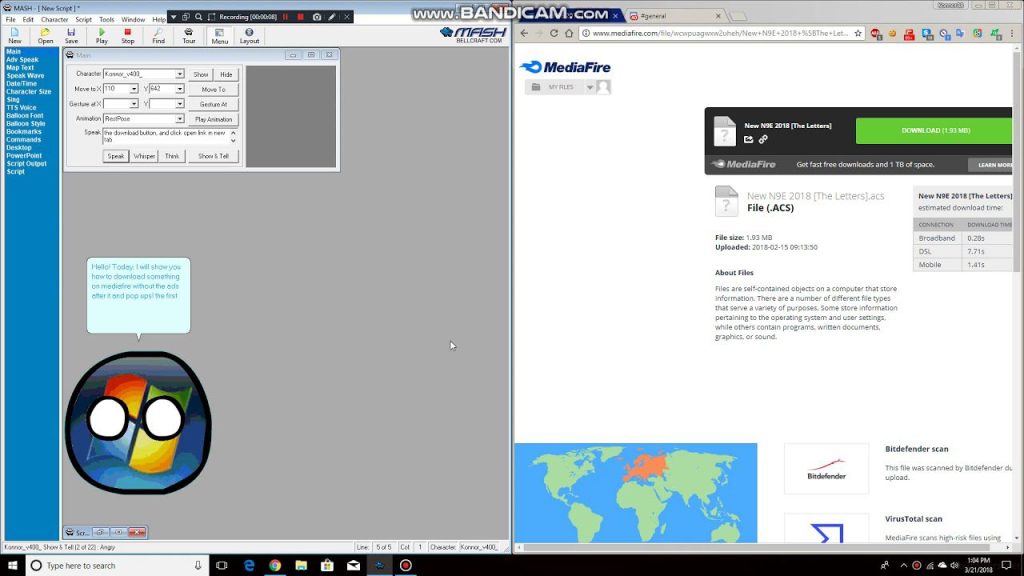This screenshot has width=1024, height=576.
Task: Play the script with the green Play icon
Action: pos(100,35)
